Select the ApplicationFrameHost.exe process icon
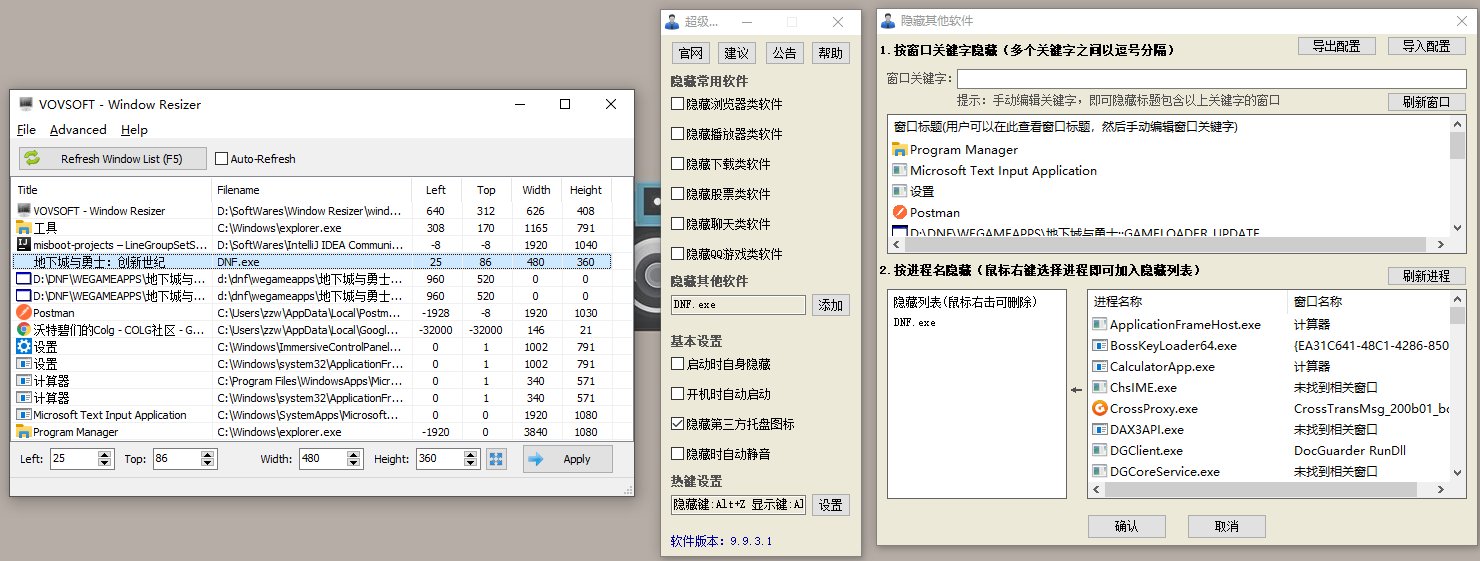The height and width of the screenshot is (561, 1480). (x=1100, y=325)
